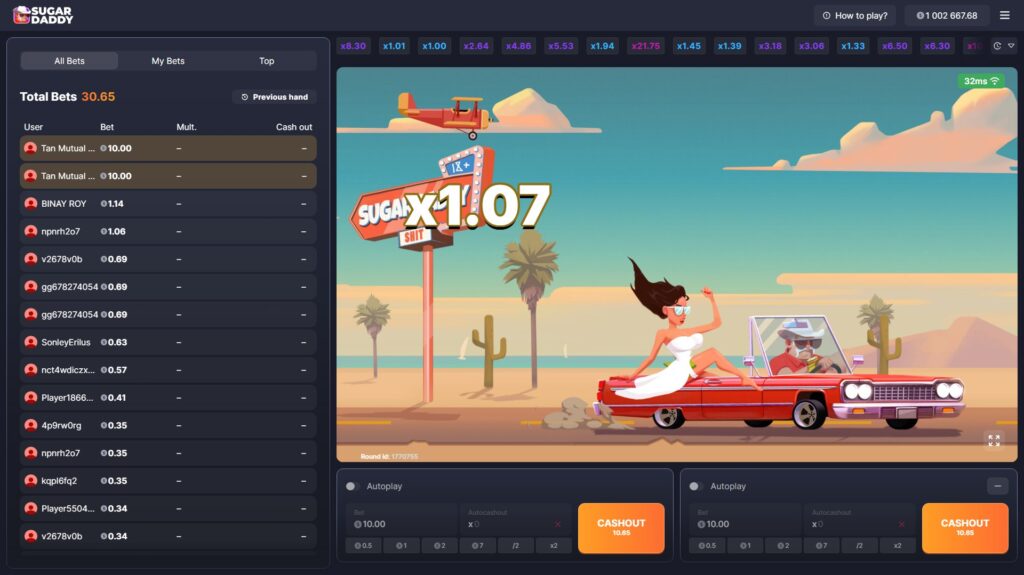Click BINAY ROY's user avatar
1024x575 pixels.
tap(30, 204)
